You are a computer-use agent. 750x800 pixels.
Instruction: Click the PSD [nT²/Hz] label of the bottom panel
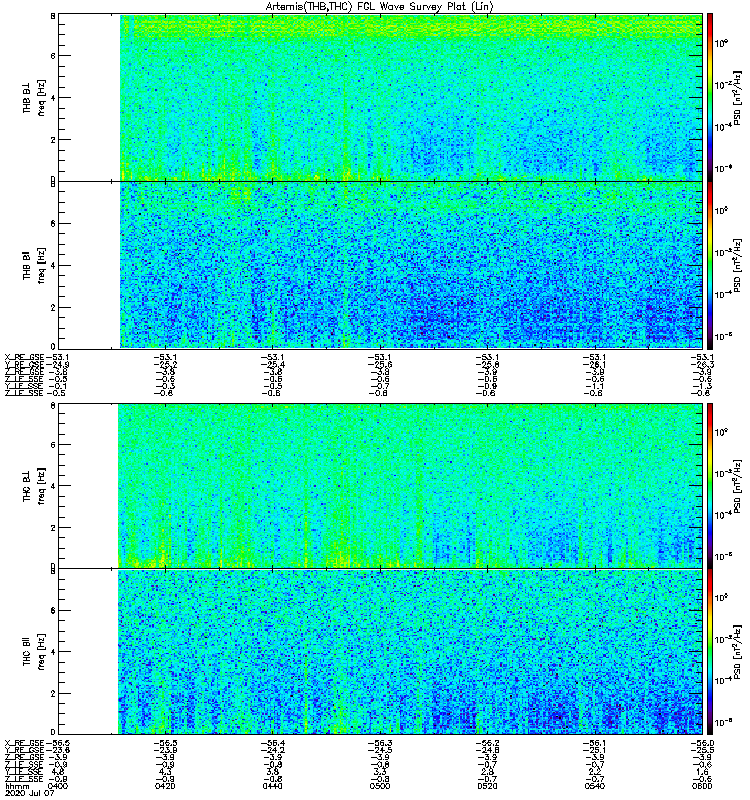coord(737,652)
